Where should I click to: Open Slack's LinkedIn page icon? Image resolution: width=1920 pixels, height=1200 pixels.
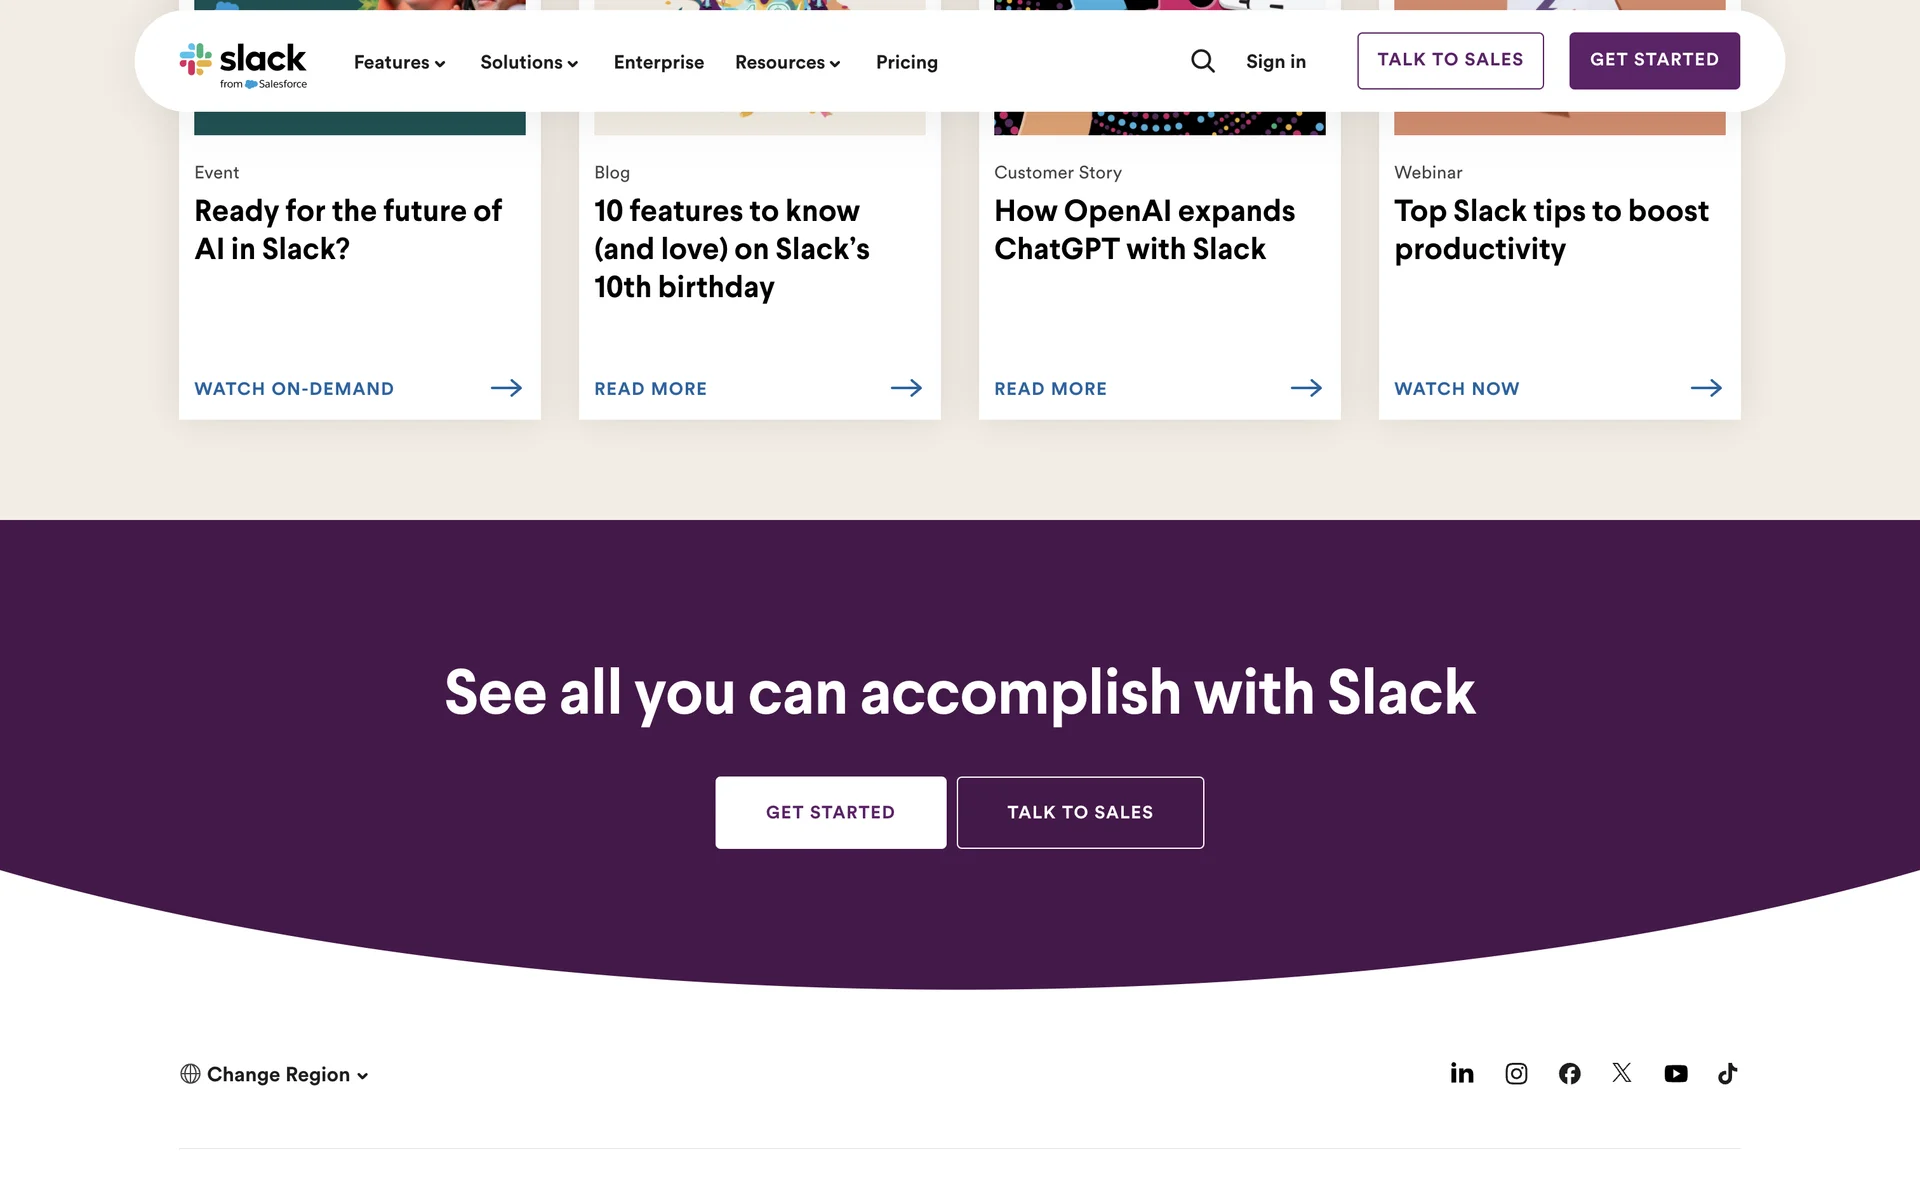1462,1073
